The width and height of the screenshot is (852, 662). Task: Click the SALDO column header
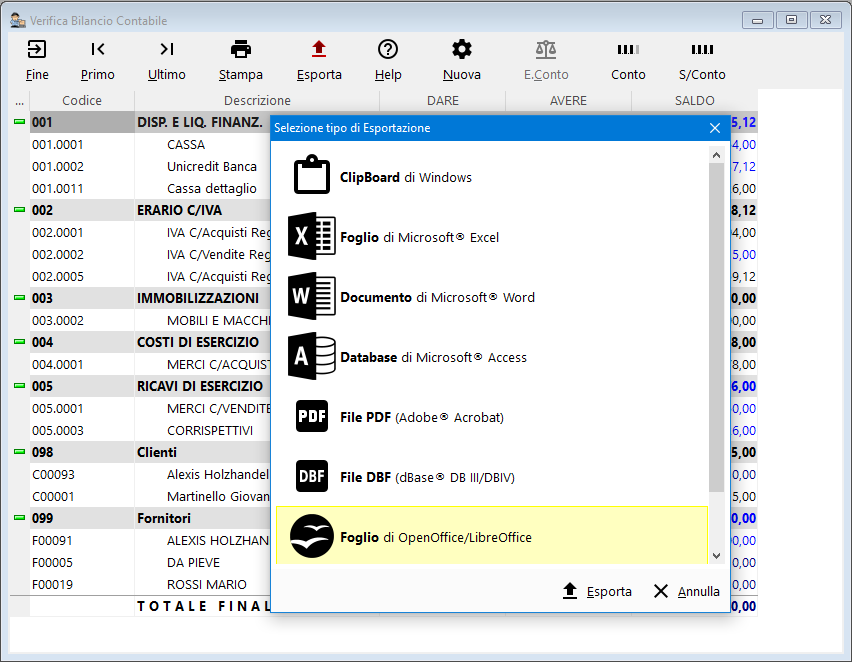[694, 101]
